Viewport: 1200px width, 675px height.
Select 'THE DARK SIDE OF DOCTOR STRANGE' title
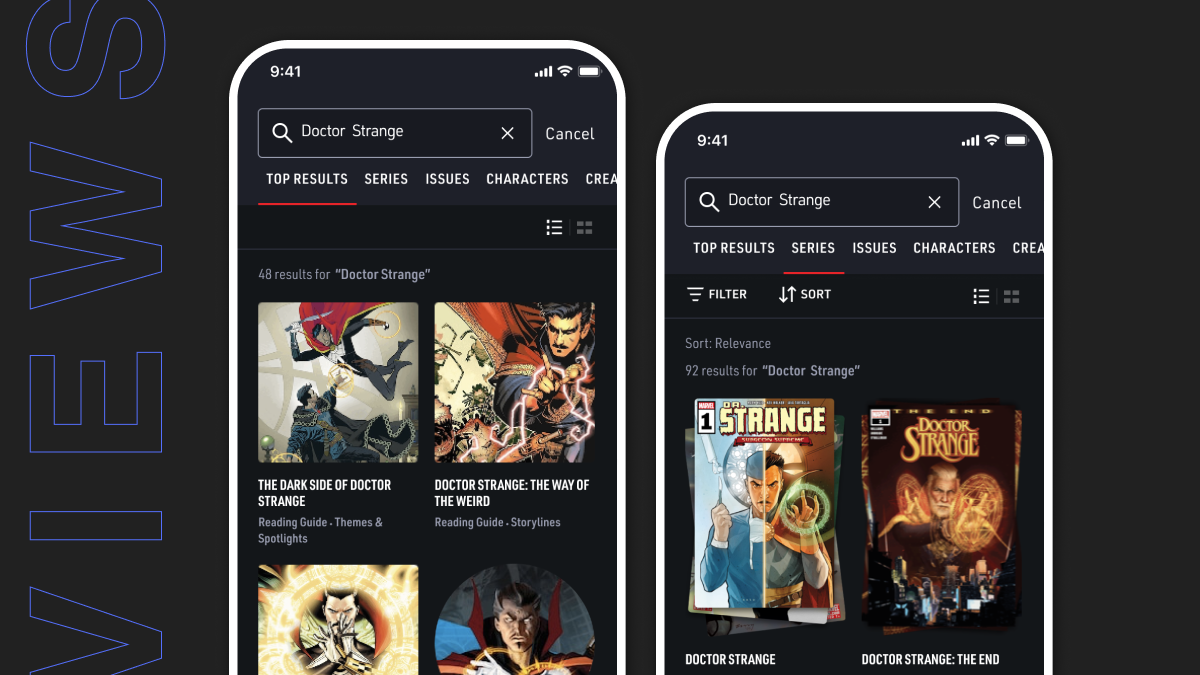[x=325, y=493]
